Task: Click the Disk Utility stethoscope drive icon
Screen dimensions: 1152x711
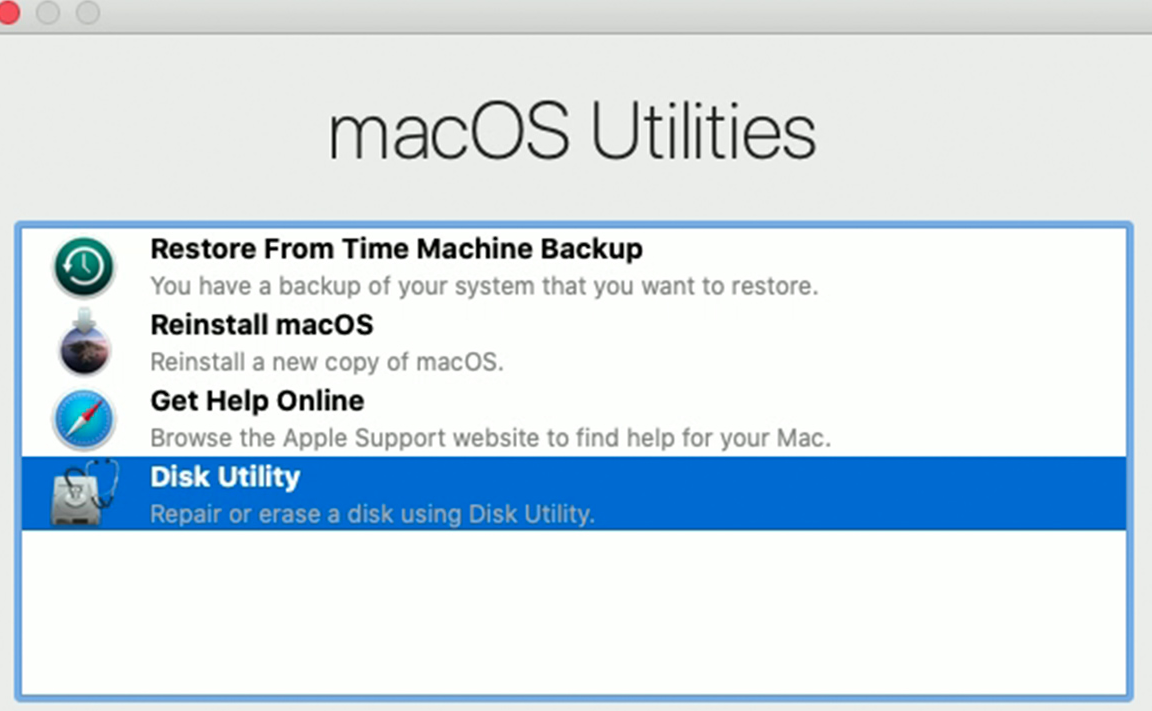Action: coord(84,493)
